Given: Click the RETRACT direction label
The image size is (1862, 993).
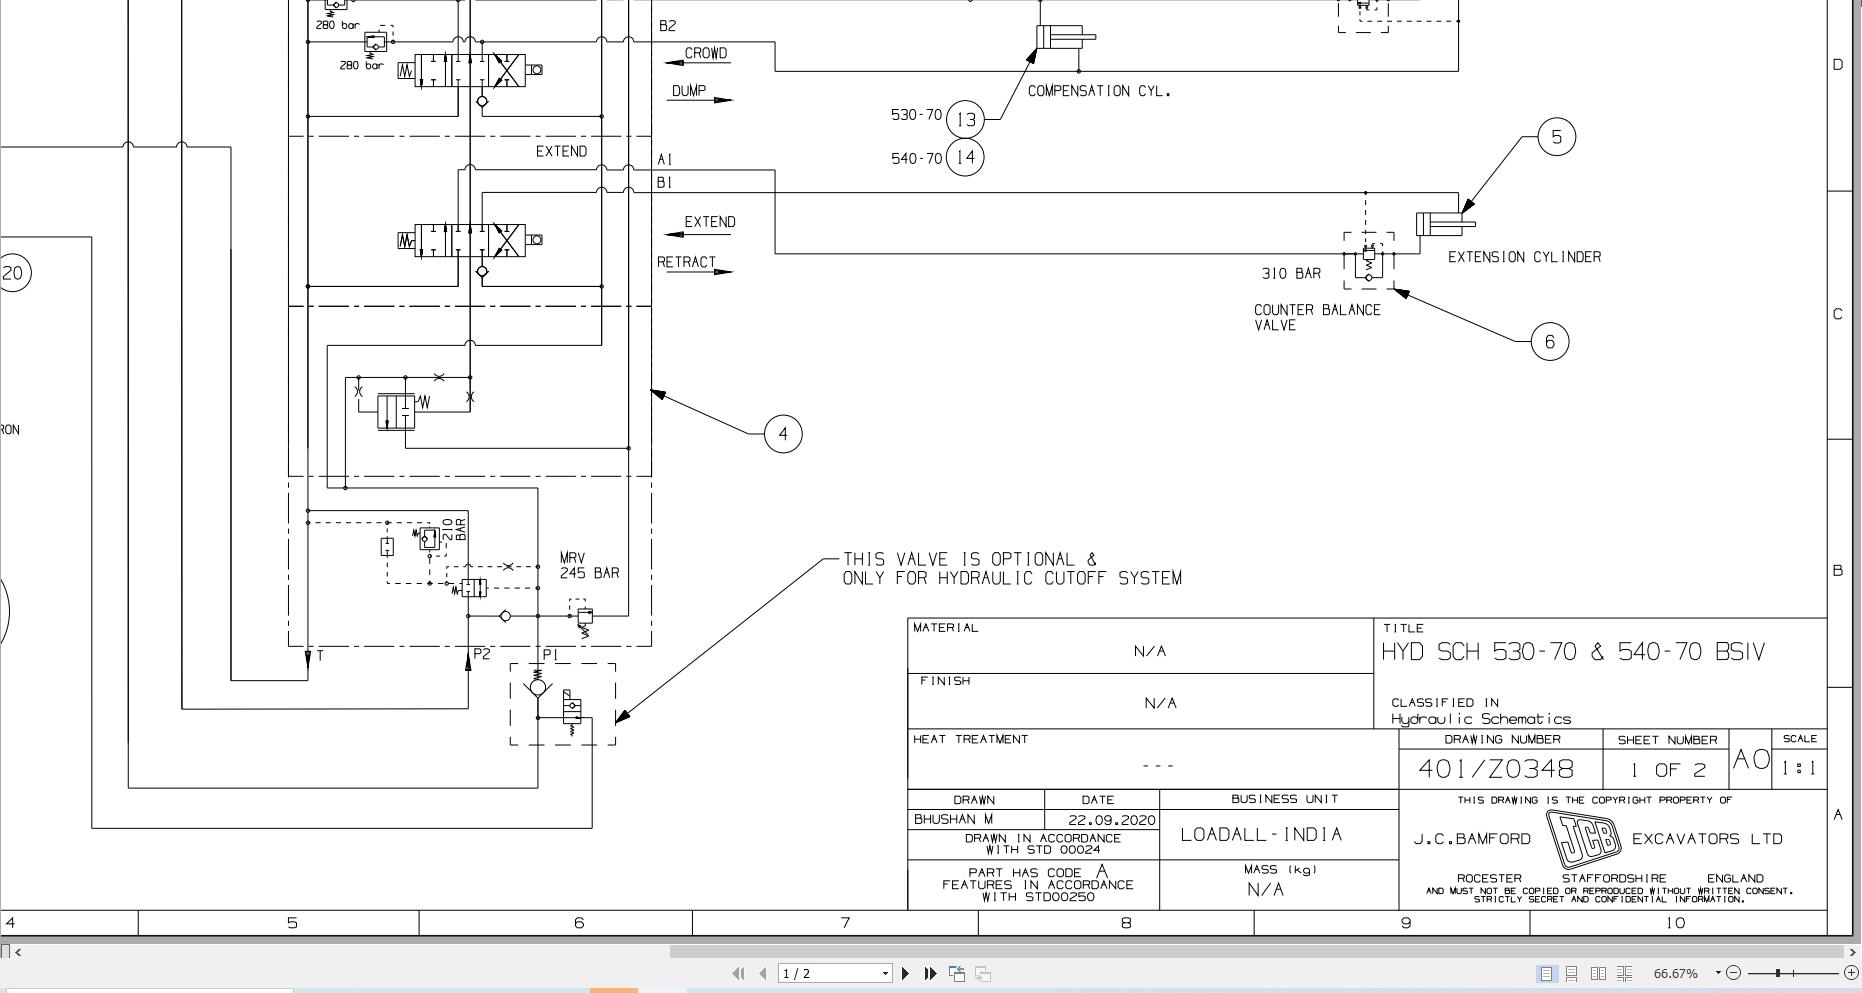Looking at the screenshot, I should pos(687,262).
